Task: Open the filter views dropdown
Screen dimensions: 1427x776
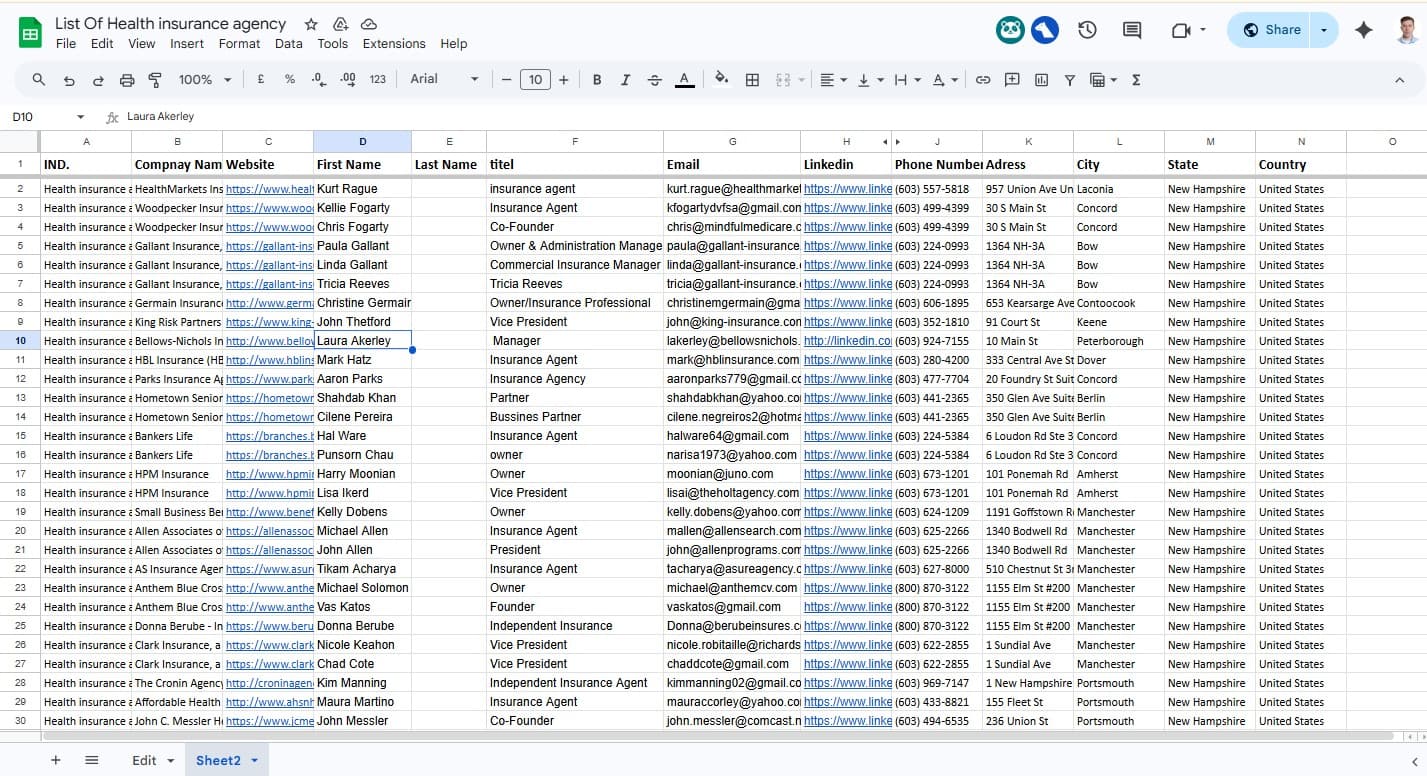Action: point(1103,80)
